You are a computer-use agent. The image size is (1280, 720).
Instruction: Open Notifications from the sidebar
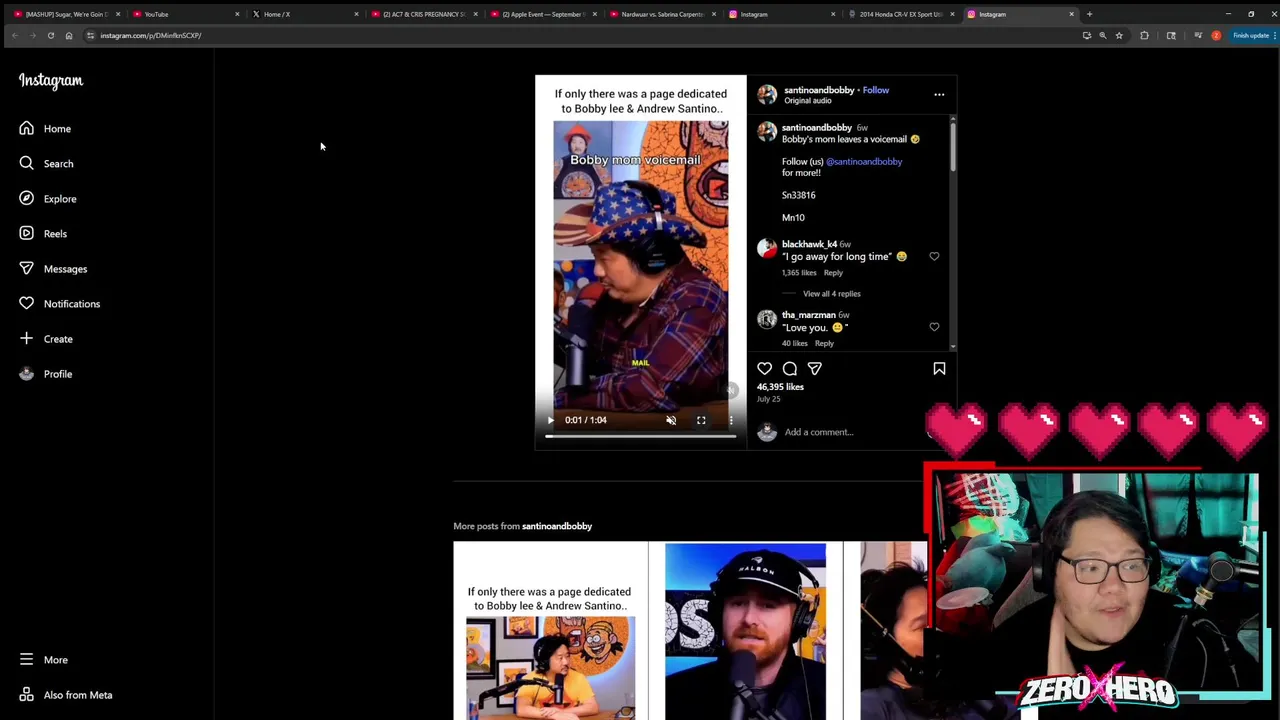(59, 304)
